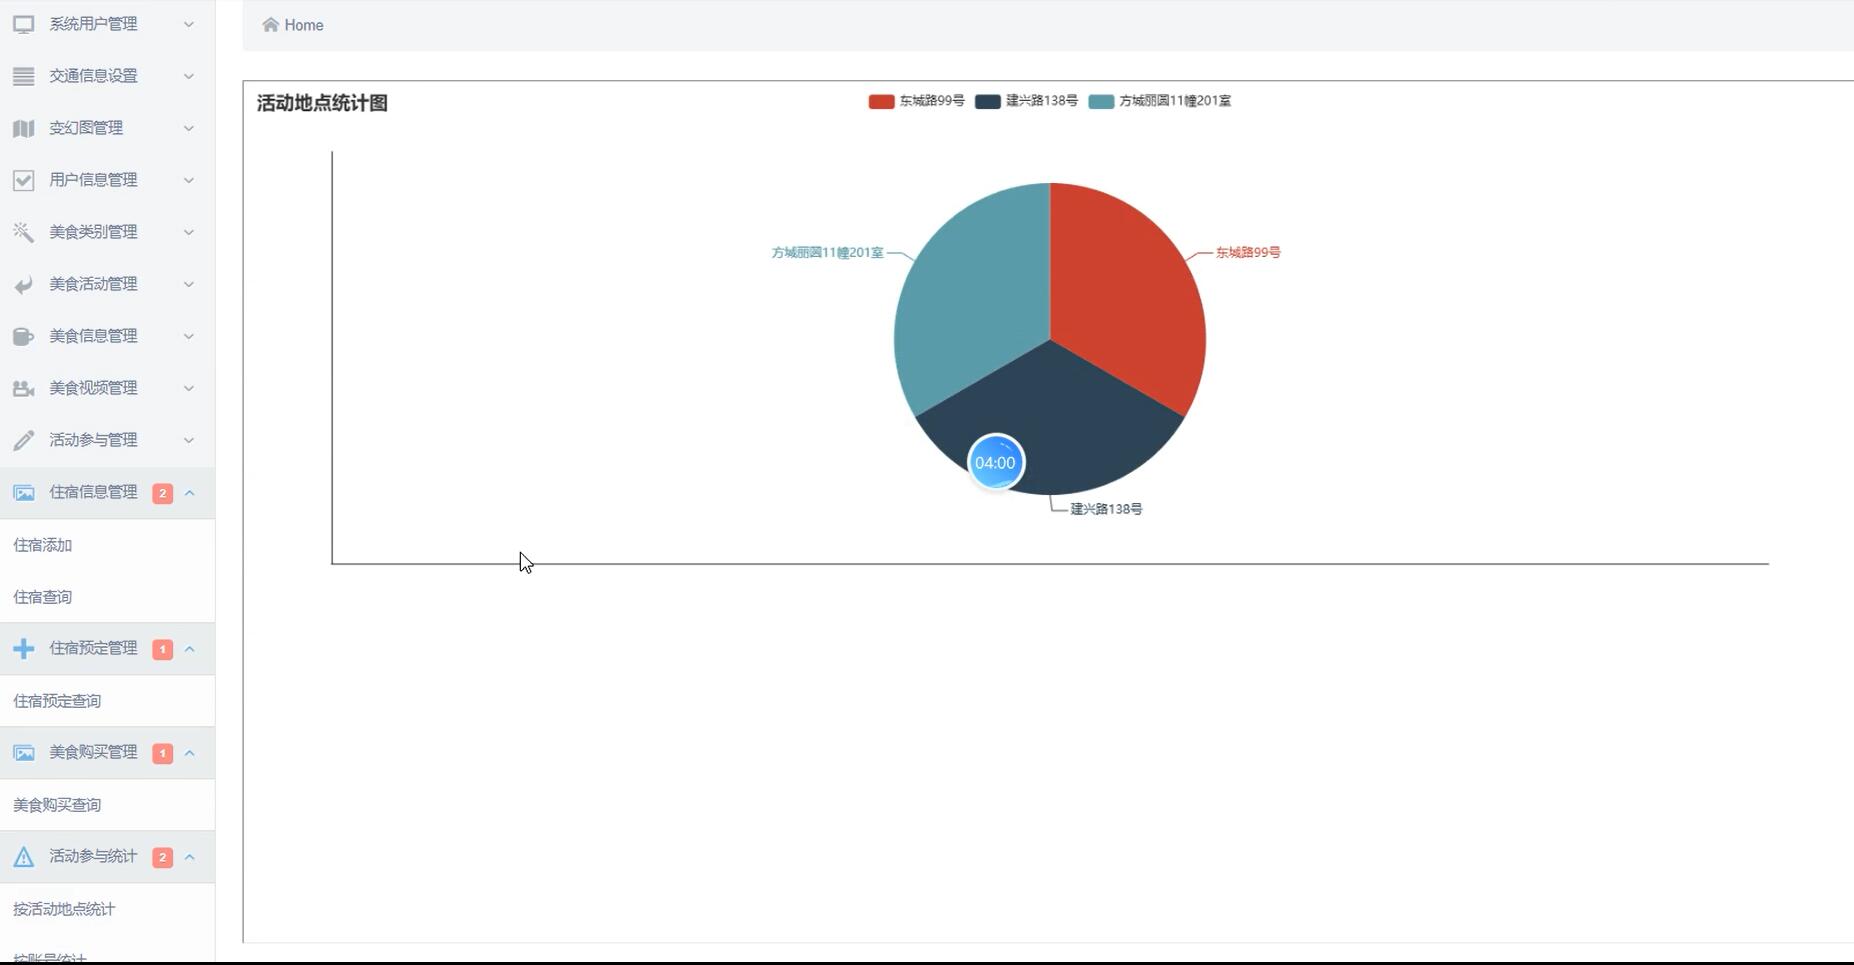Click the home icon in breadcrumb
The image size is (1854, 965).
(x=270, y=25)
